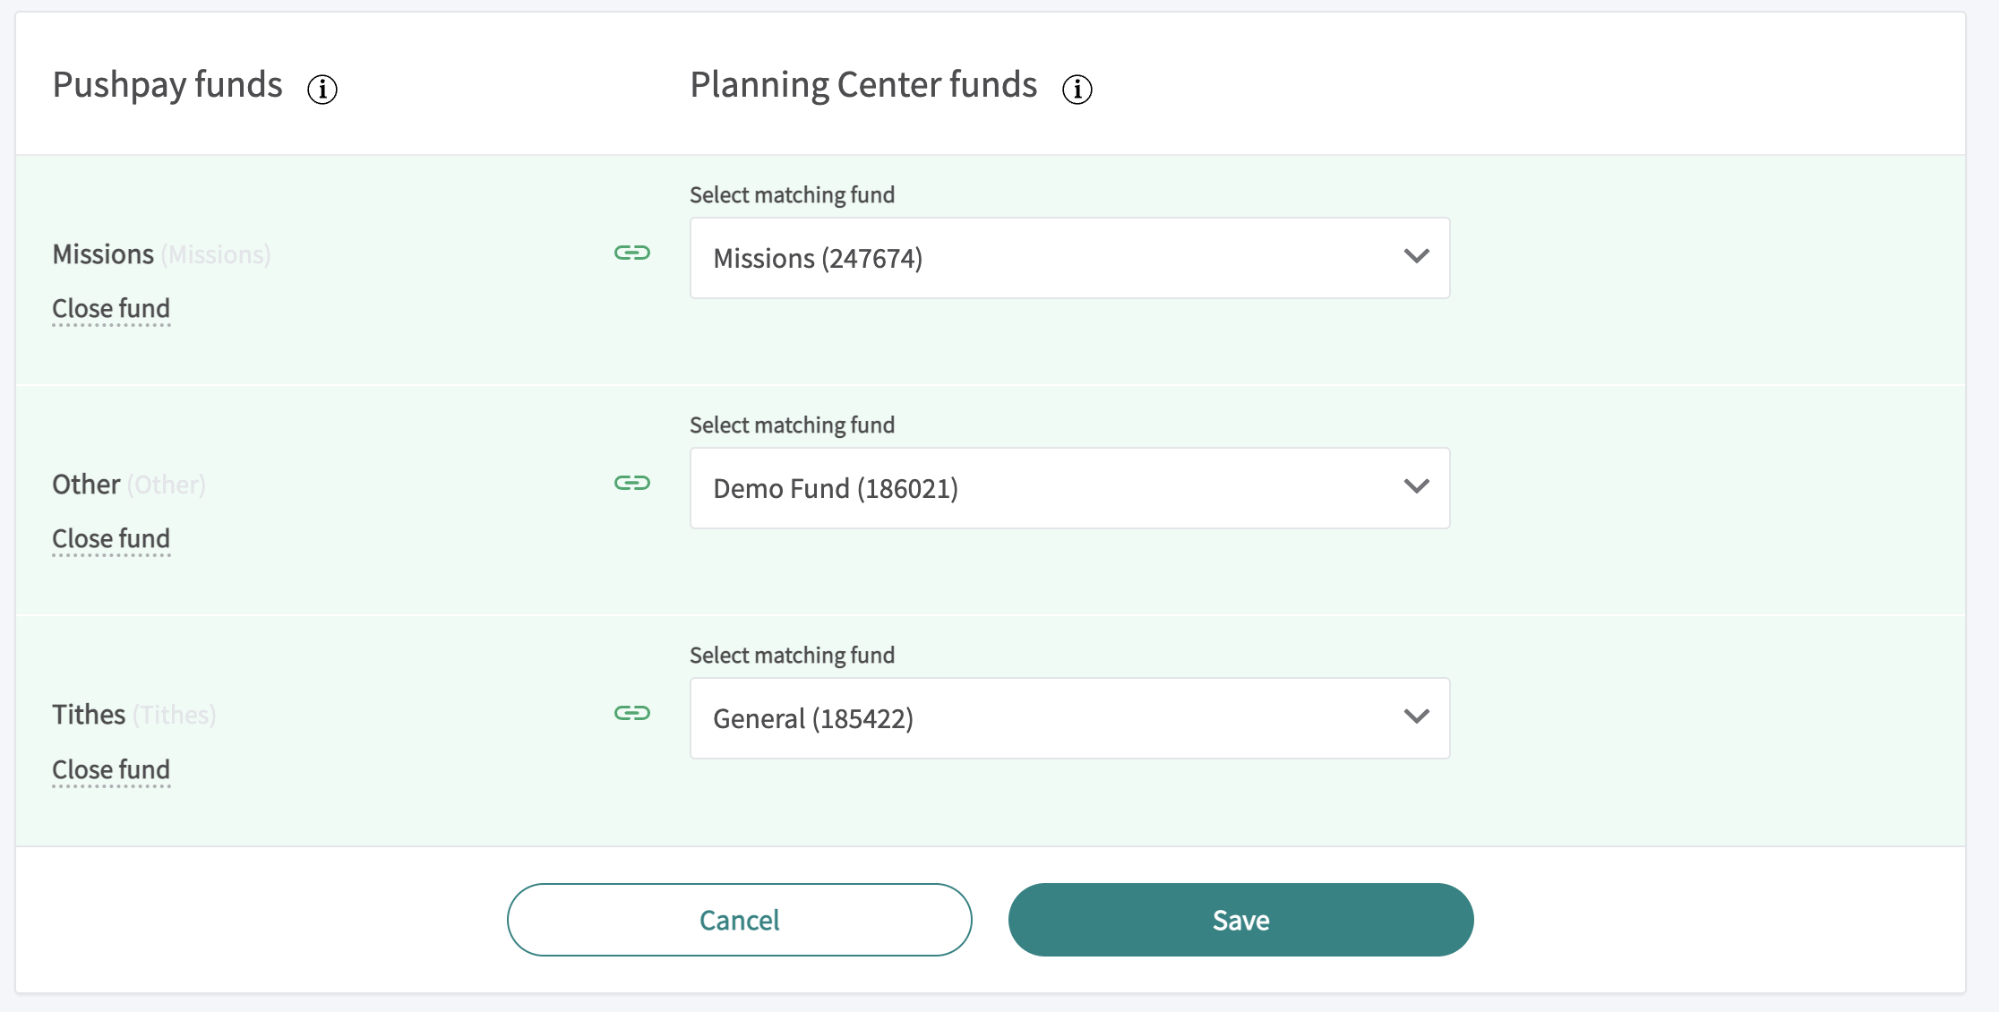Close the Missions fund
The image size is (1999, 1013).
coord(111,309)
